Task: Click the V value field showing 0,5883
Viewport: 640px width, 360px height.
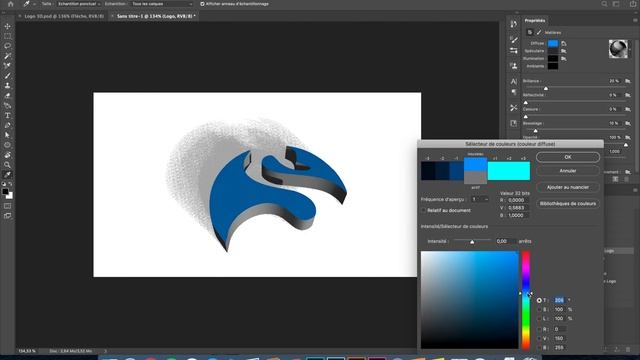Action: [x=518, y=208]
